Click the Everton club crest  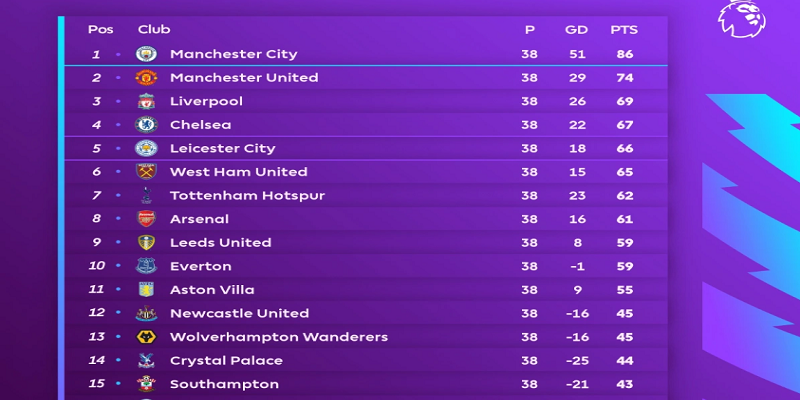click(x=147, y=266)
